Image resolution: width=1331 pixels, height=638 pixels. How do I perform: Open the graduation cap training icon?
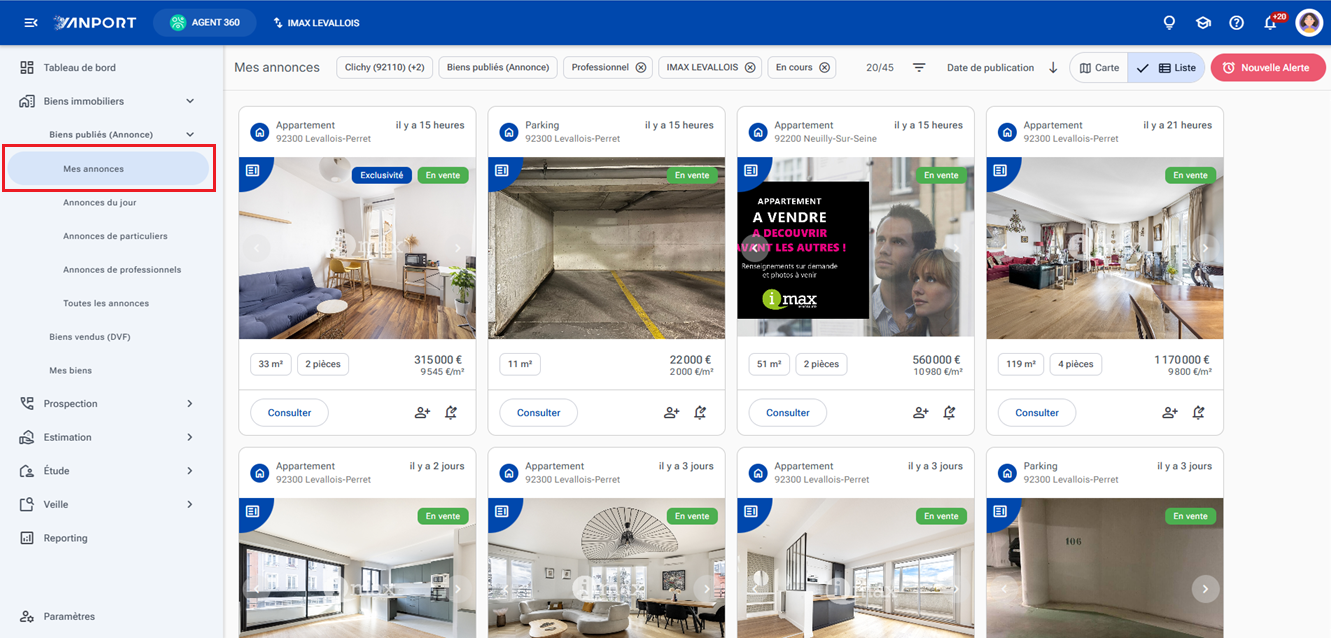point(1203,22)
